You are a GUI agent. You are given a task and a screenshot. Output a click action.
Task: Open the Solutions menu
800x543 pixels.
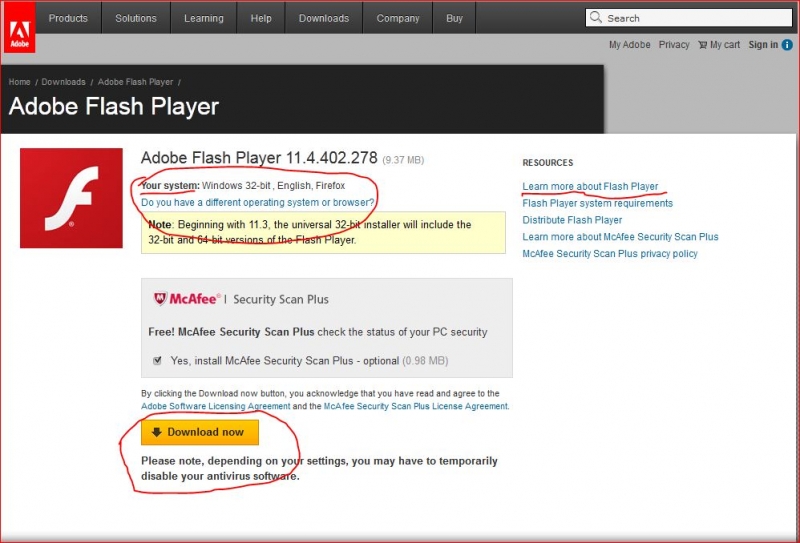[x=136, y=18]
